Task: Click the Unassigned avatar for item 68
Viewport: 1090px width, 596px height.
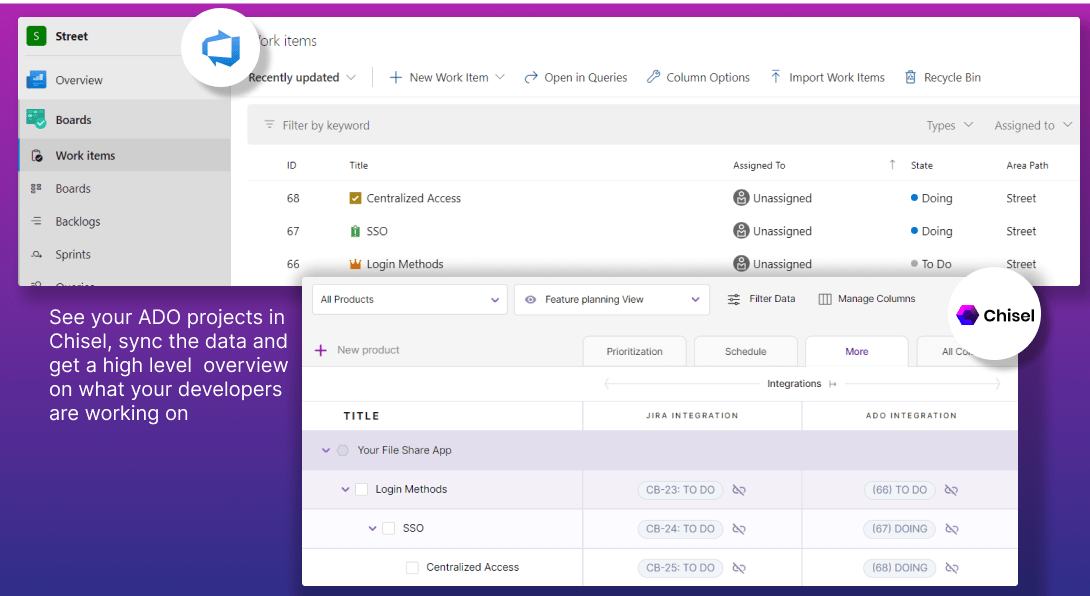Action: [741, 198]
